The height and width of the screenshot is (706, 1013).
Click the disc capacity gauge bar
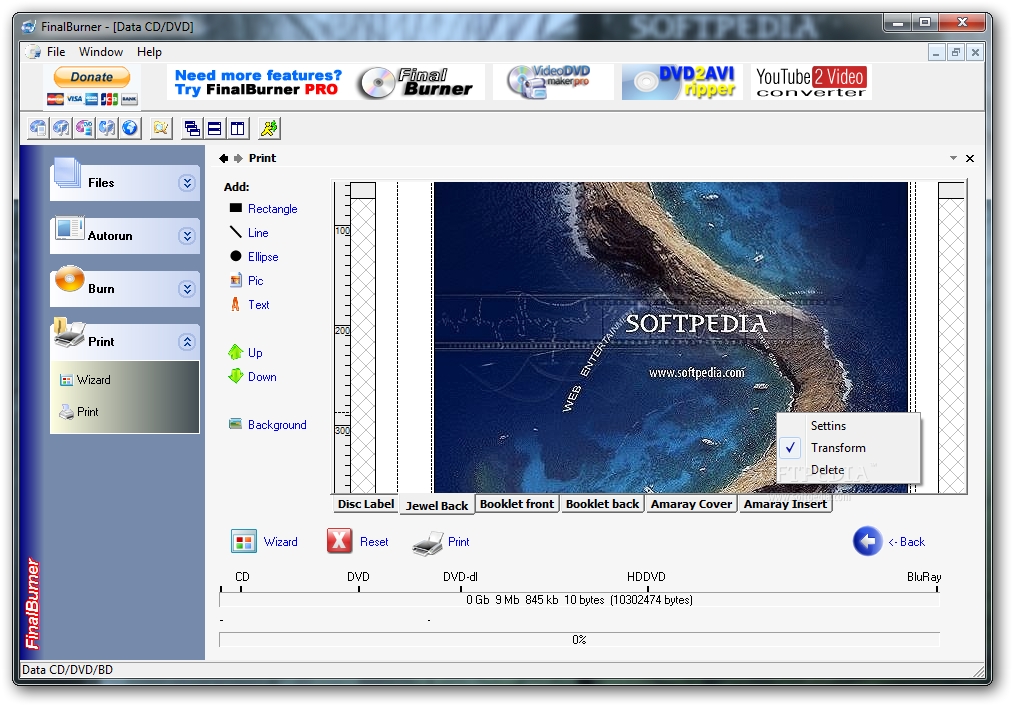click(x=579, y=600)
